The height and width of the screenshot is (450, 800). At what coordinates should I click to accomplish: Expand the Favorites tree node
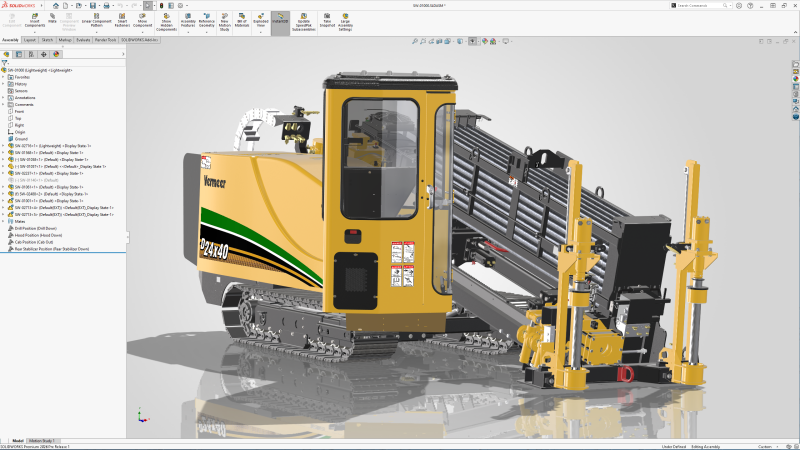click(x=3, y=77)
